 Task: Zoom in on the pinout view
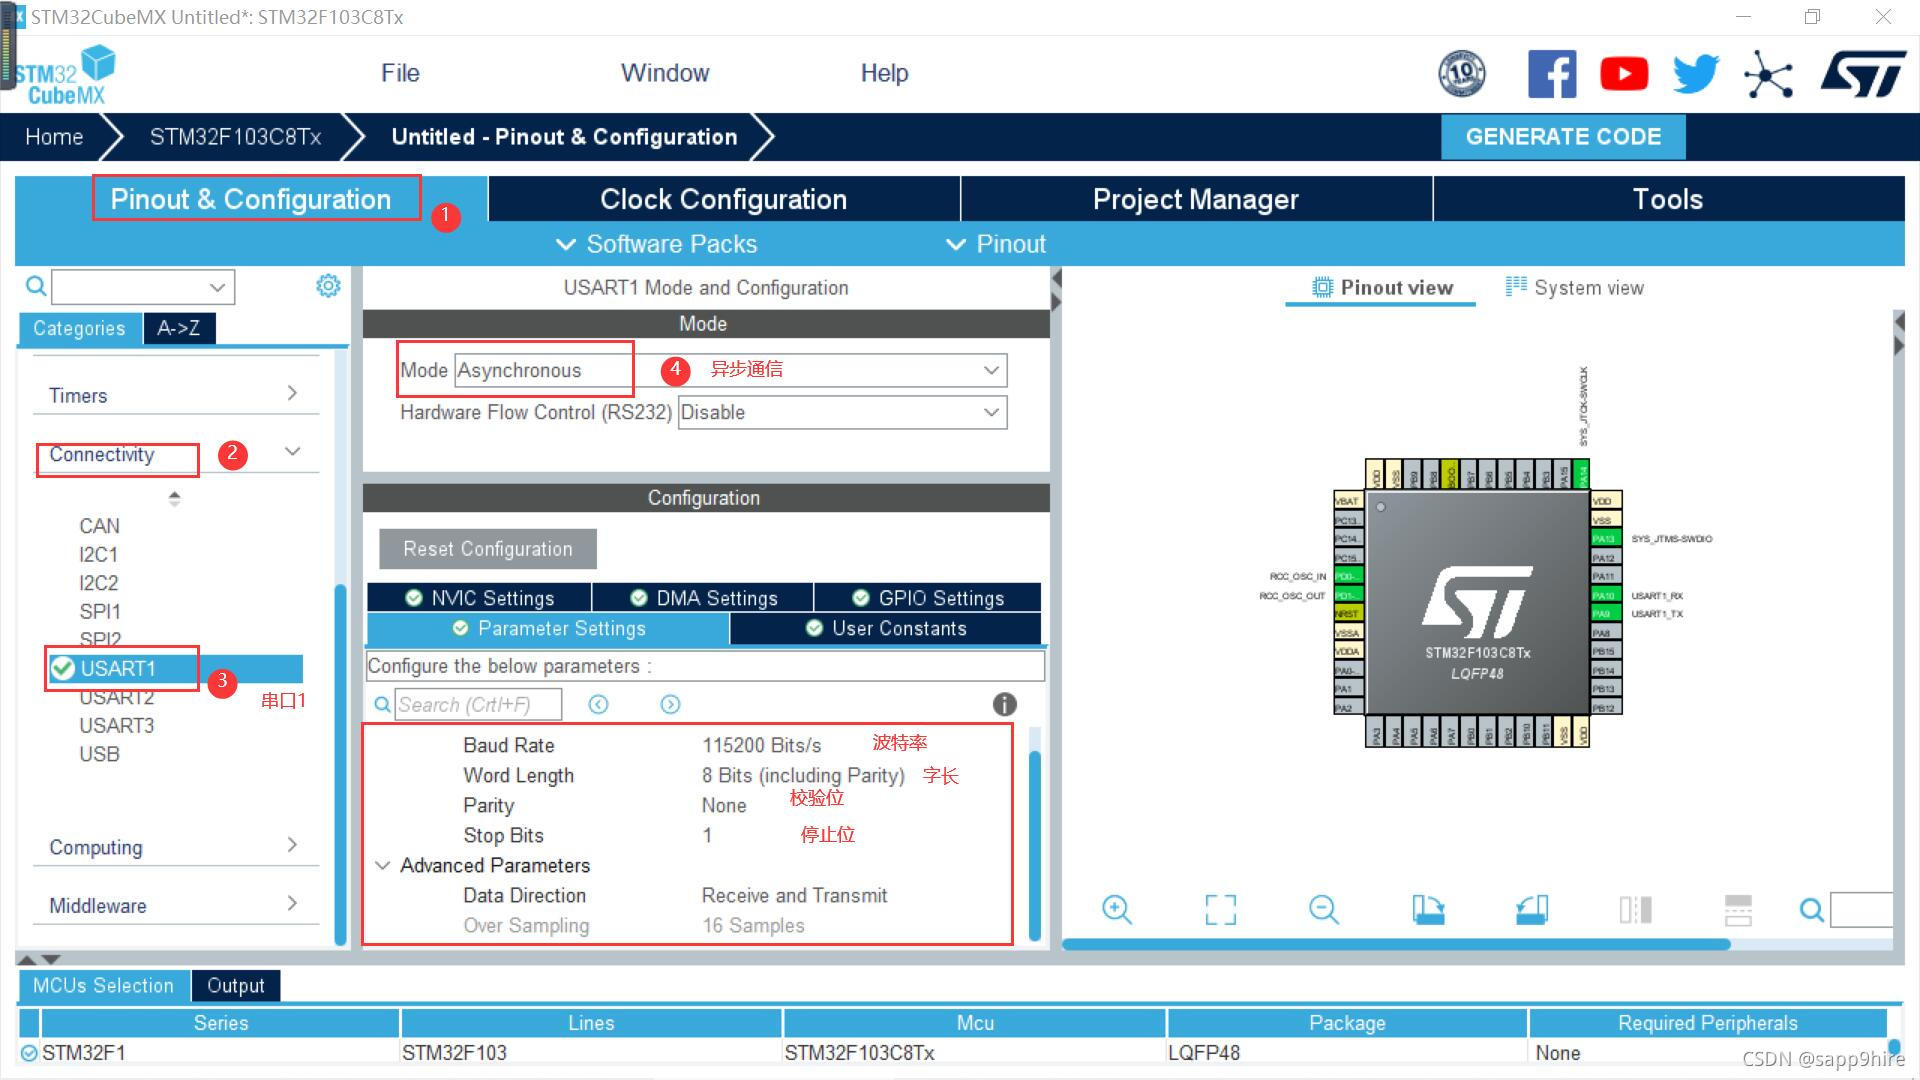[x=1116, y=909]
